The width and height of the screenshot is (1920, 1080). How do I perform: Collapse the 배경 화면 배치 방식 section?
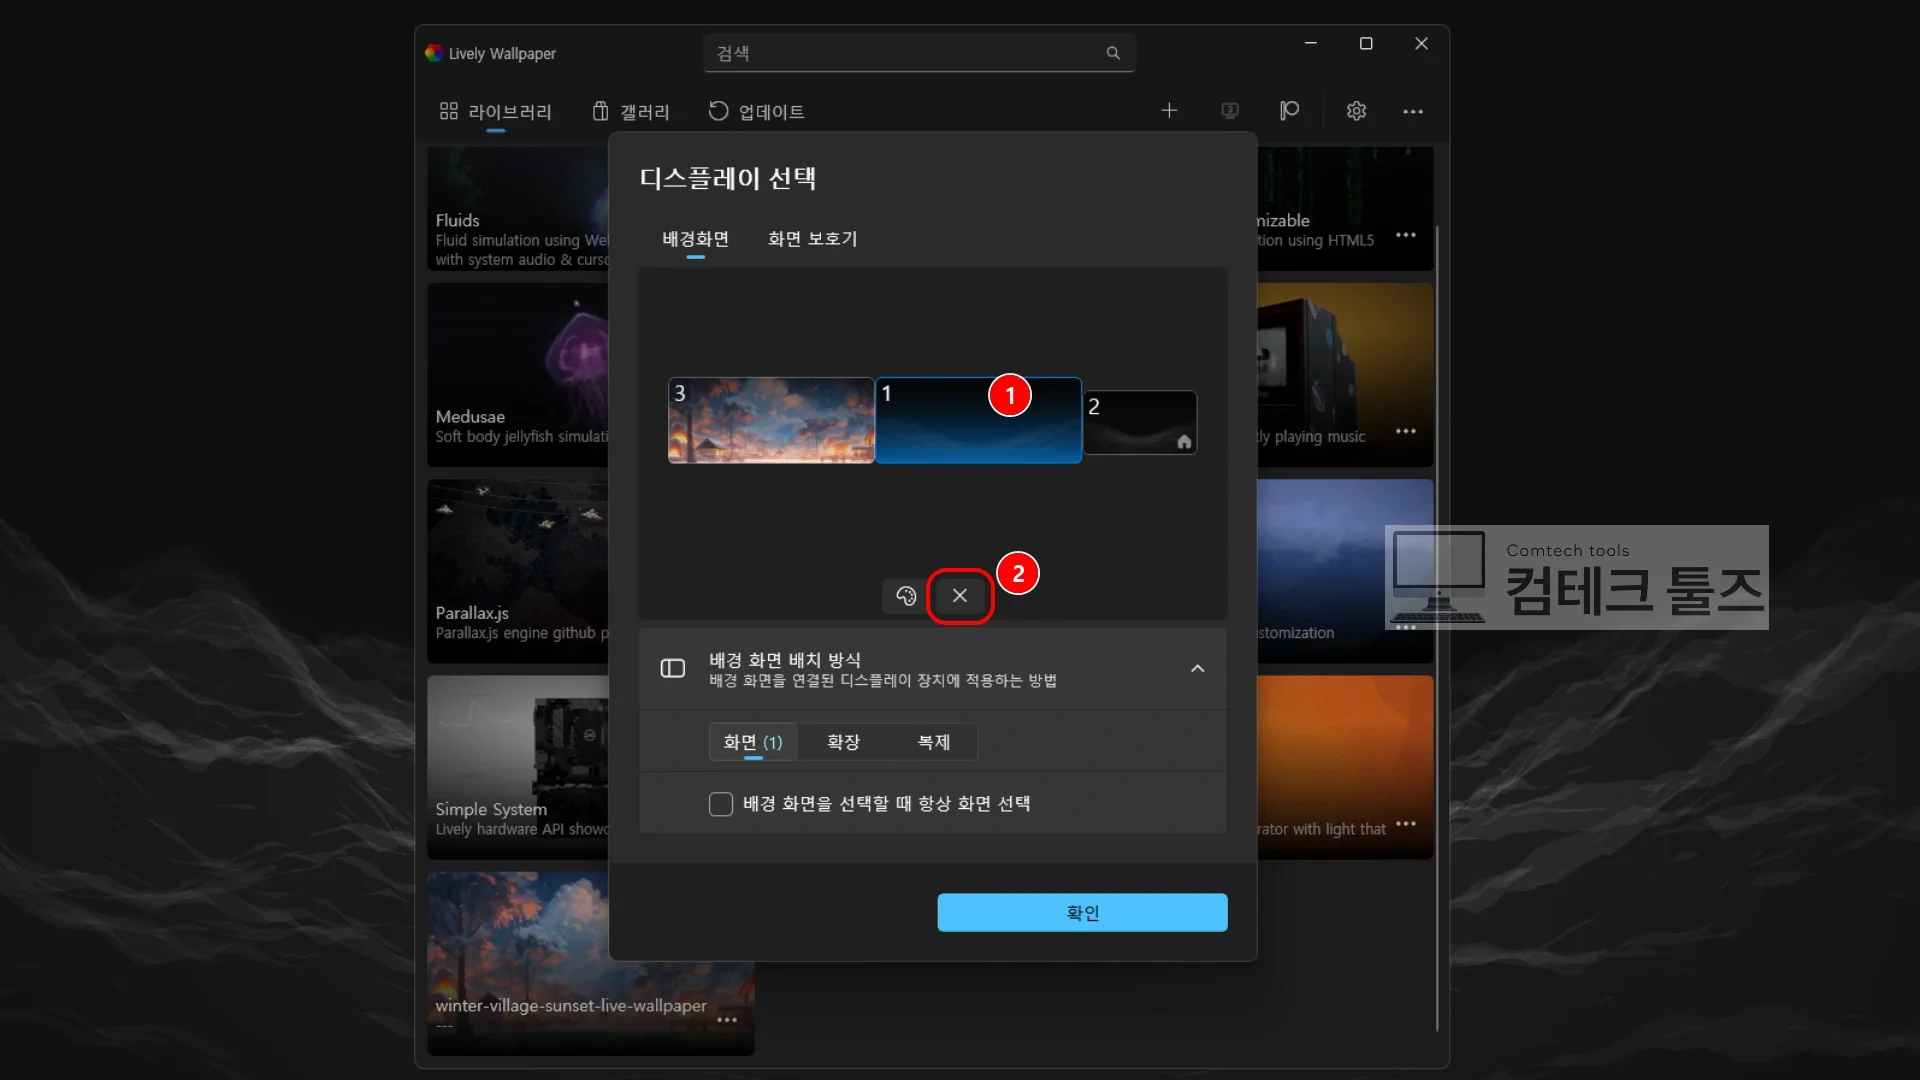coord(1197,669)
